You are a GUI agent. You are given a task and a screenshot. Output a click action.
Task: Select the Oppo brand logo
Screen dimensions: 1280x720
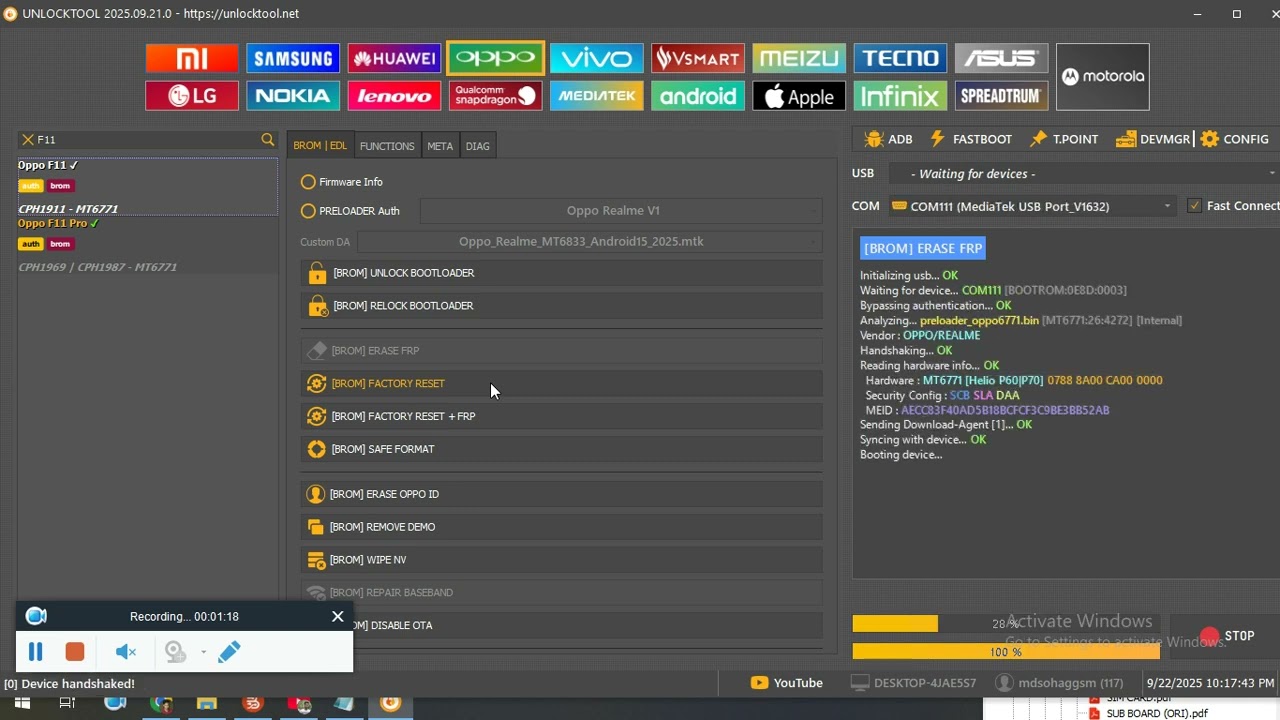tap(495, 58)
